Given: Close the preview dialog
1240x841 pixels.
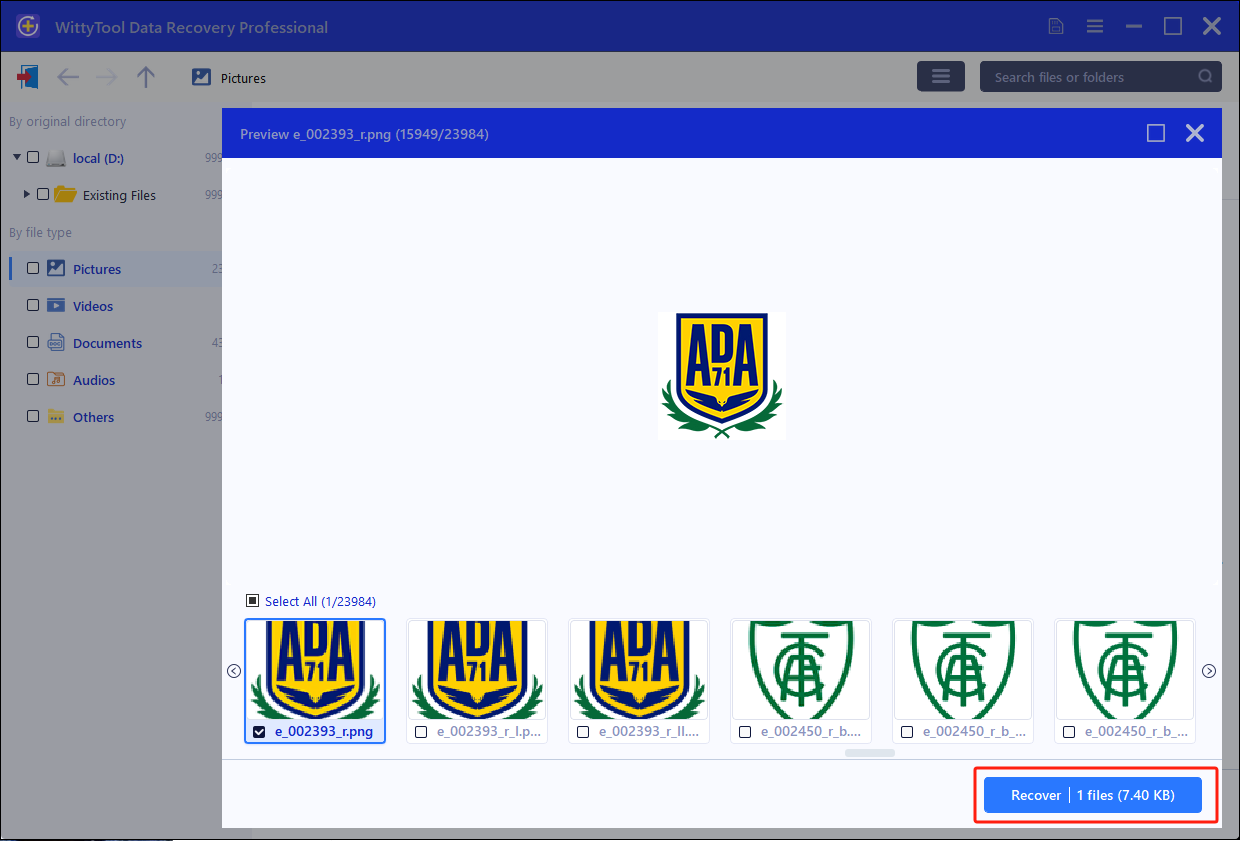Looking at the screenshot, I should [x=1194, y=133].
